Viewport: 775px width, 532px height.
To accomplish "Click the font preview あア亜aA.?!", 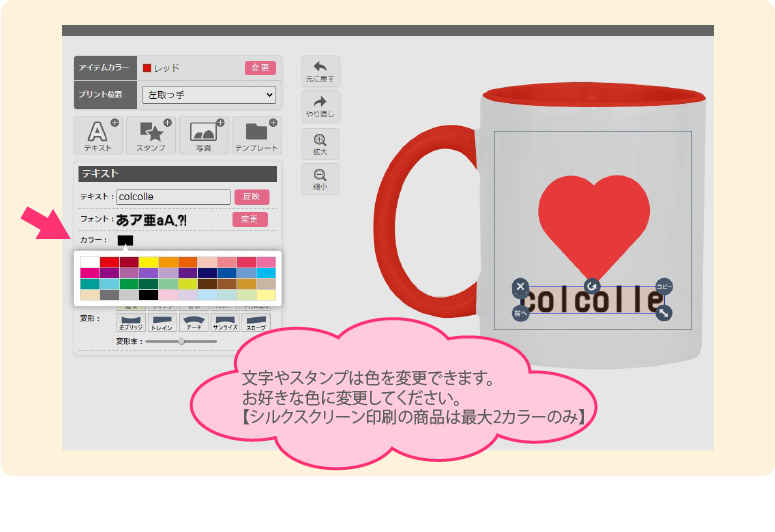I will (151, 220).
